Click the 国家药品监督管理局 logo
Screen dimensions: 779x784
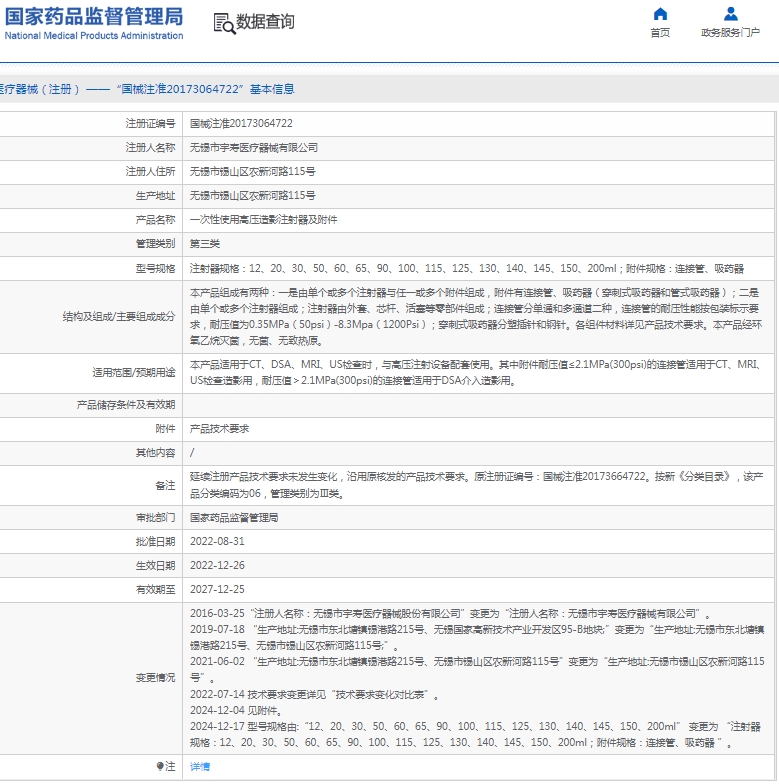click(x=94, y=16)
